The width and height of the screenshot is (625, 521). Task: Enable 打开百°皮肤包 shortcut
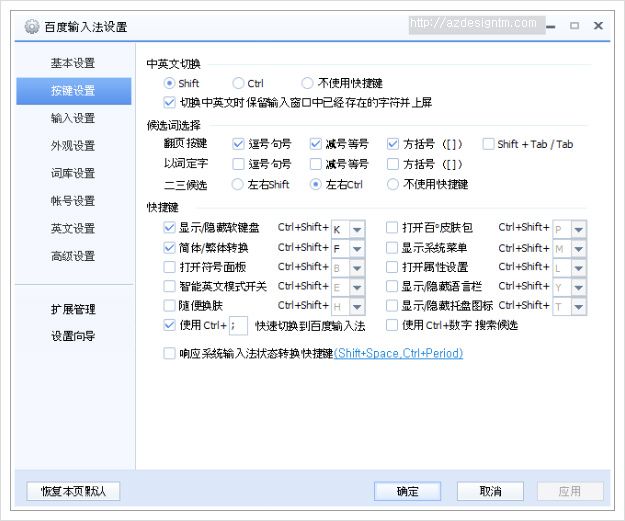tap(392, 228)
